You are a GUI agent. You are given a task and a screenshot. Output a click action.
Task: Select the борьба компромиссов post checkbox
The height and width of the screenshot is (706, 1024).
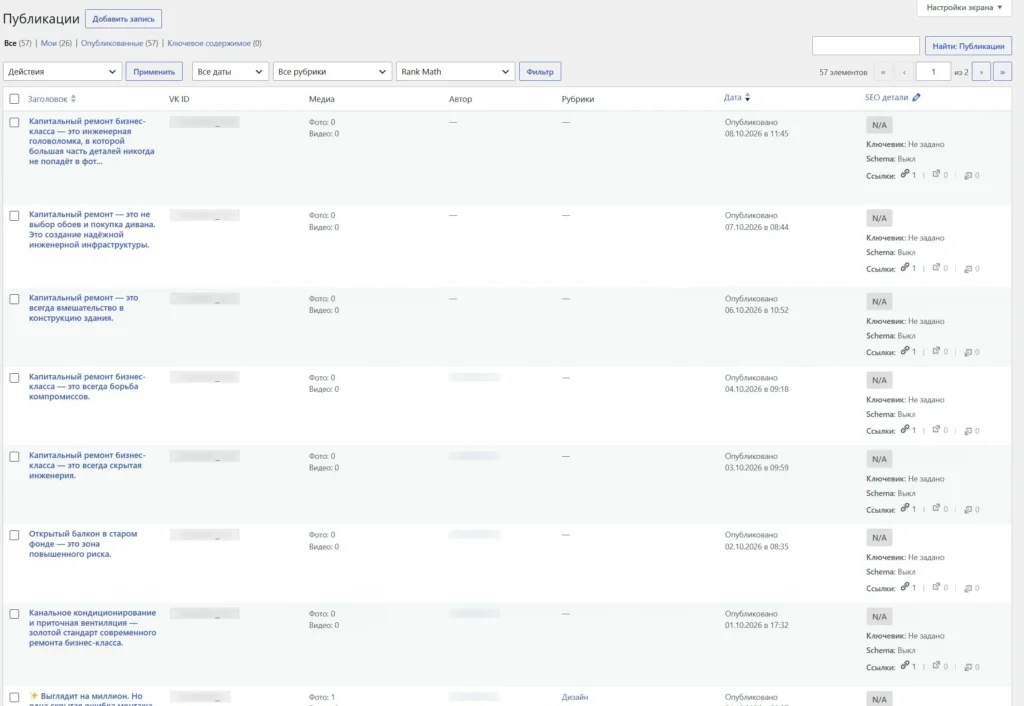(x=14, y=377)
